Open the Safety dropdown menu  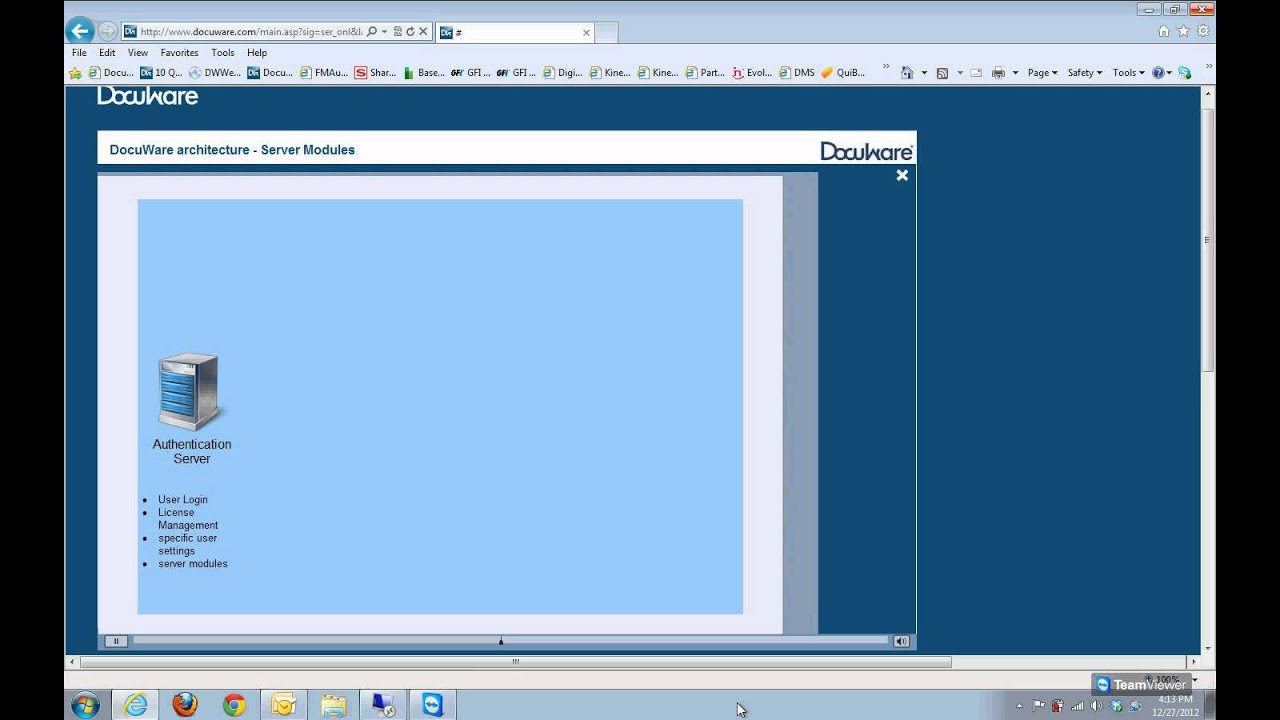pyautogui.click(x=1085, y=73)
